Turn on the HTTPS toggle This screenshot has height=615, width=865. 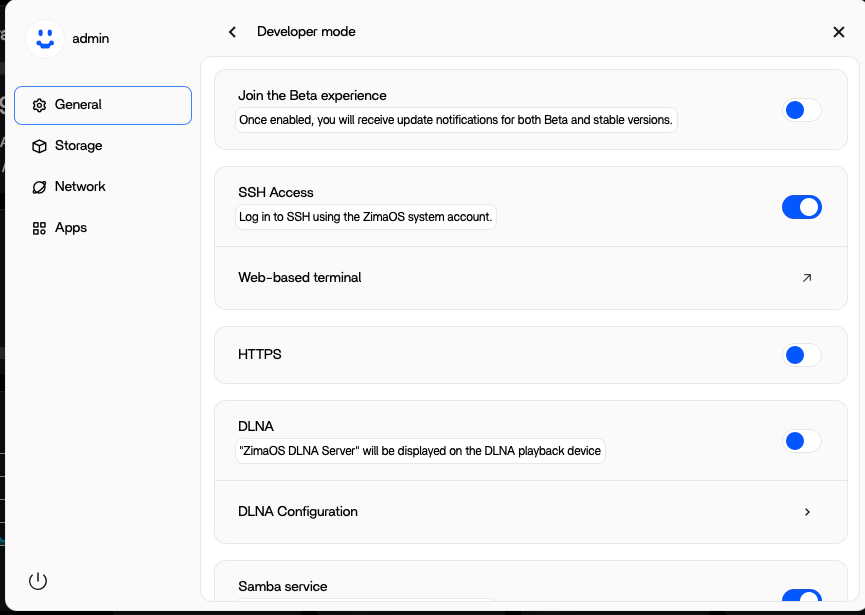[801, 355]
